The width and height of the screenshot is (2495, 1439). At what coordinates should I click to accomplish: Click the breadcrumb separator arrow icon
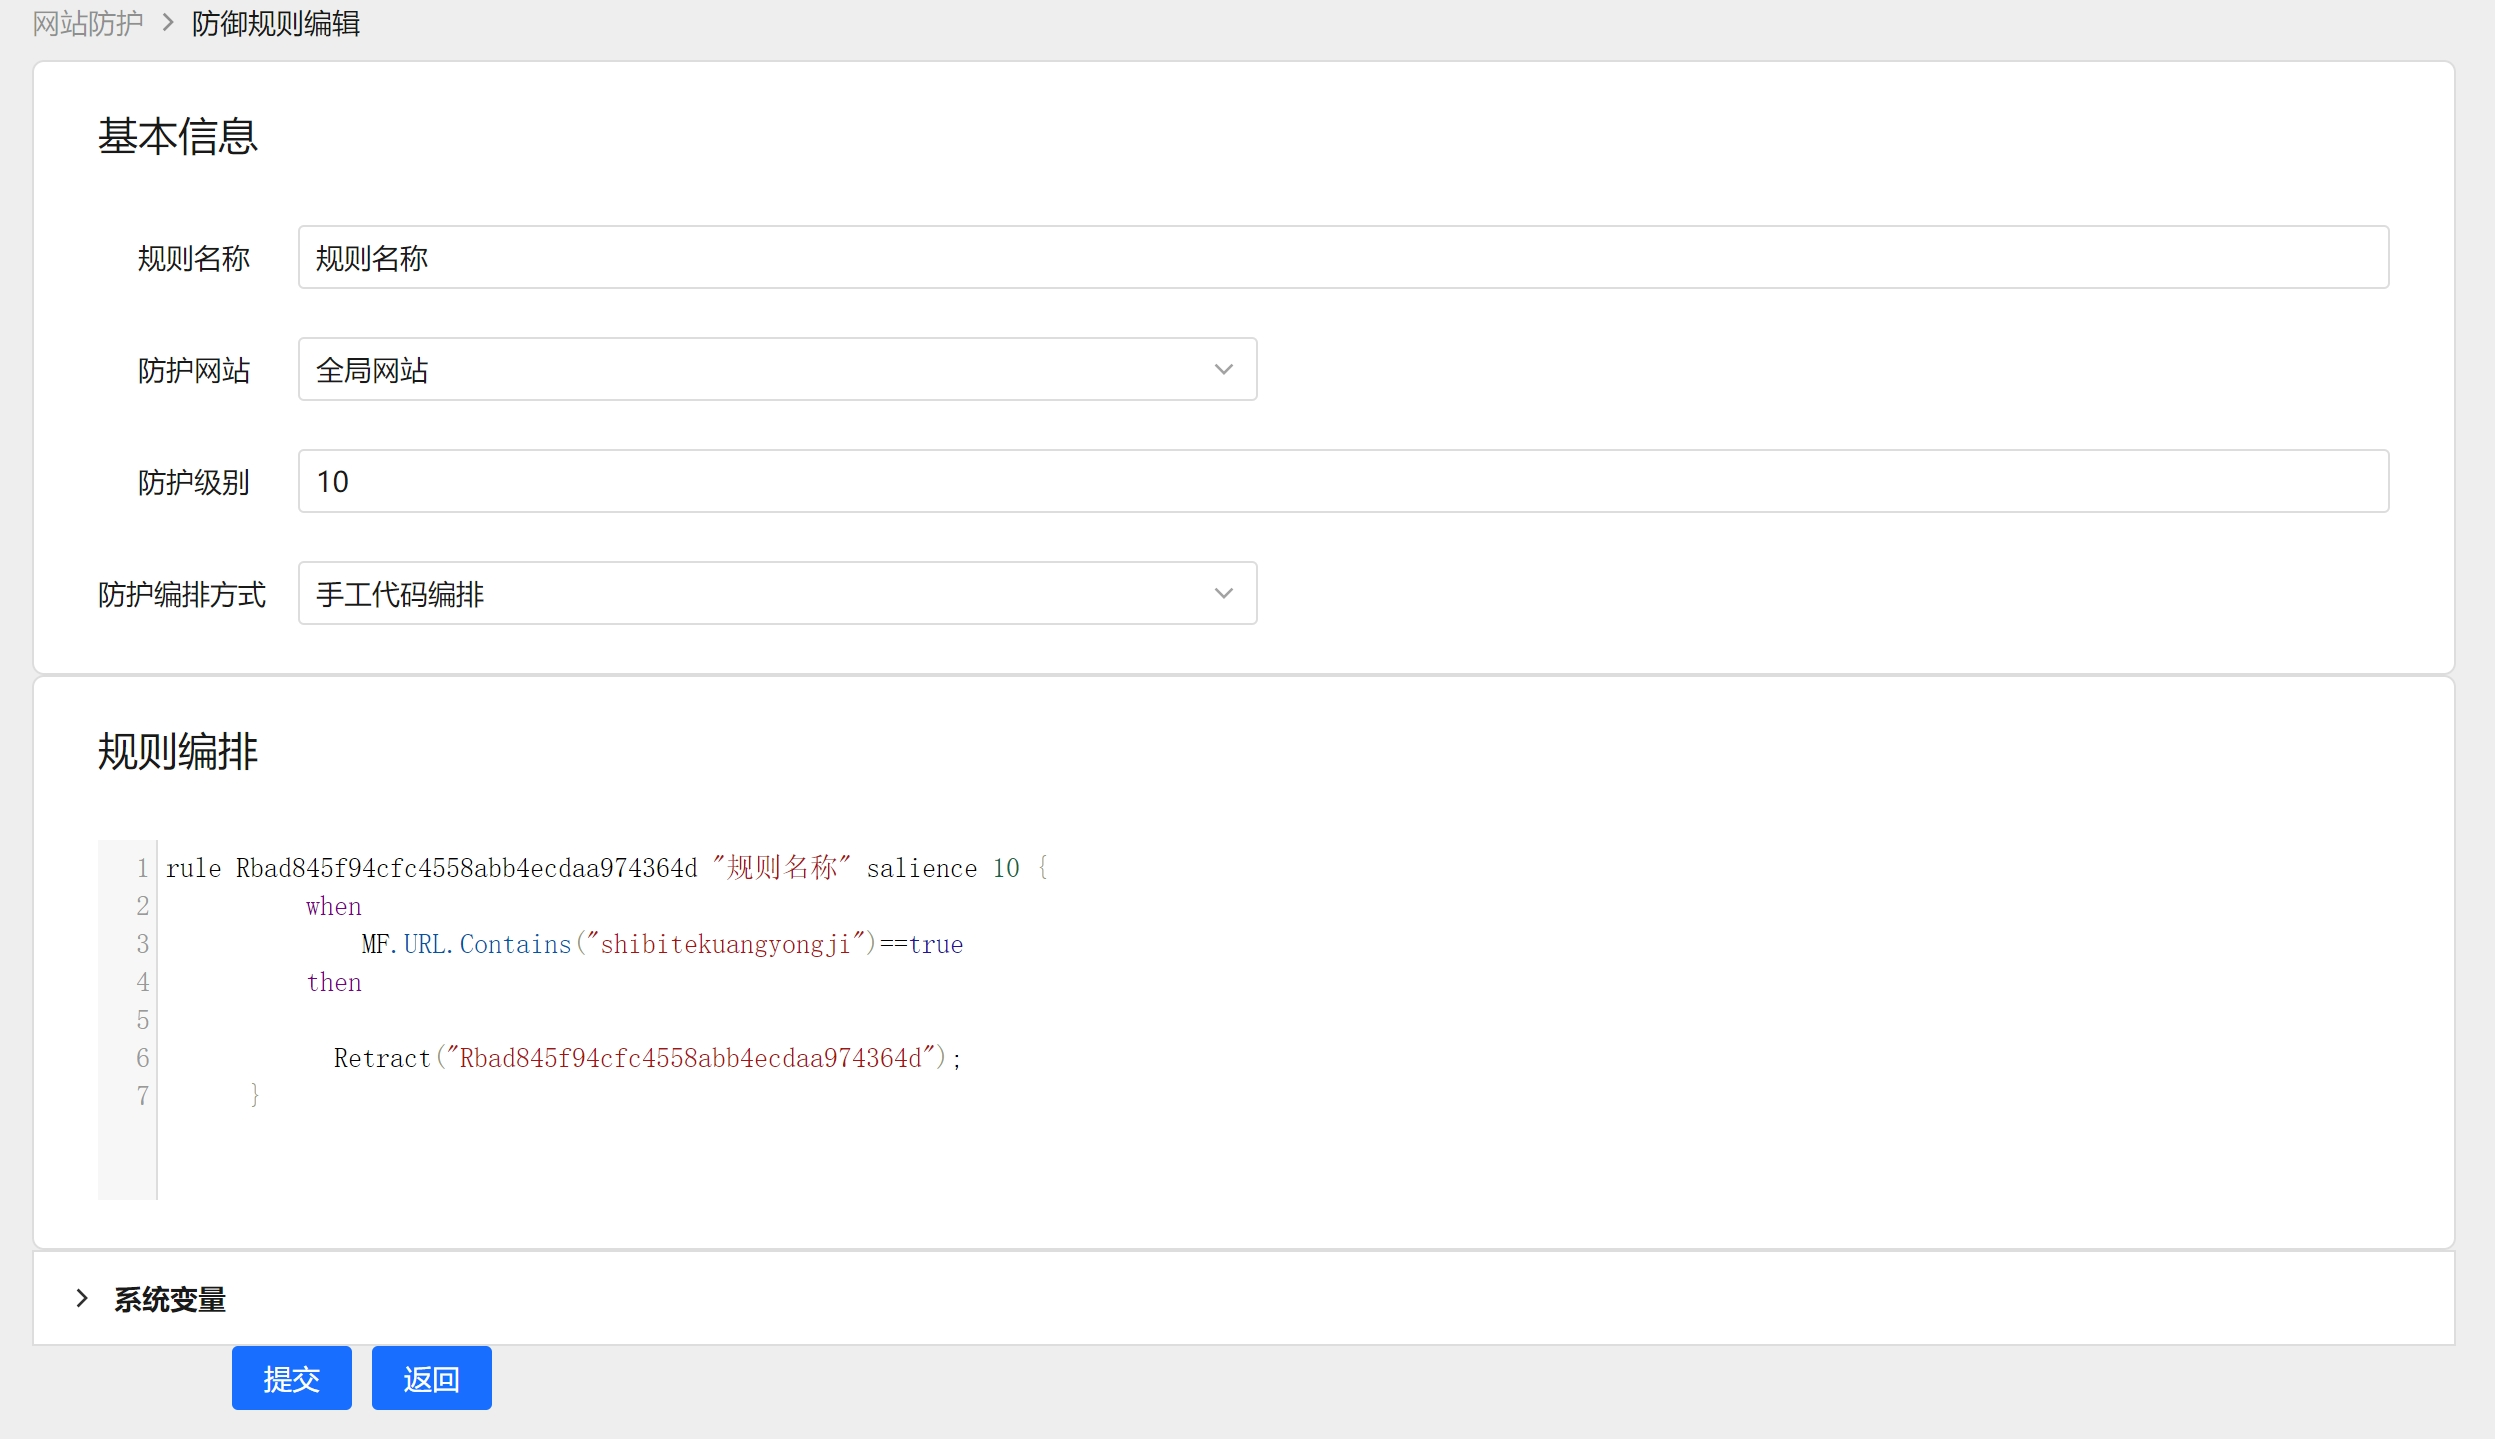(168, 23)
